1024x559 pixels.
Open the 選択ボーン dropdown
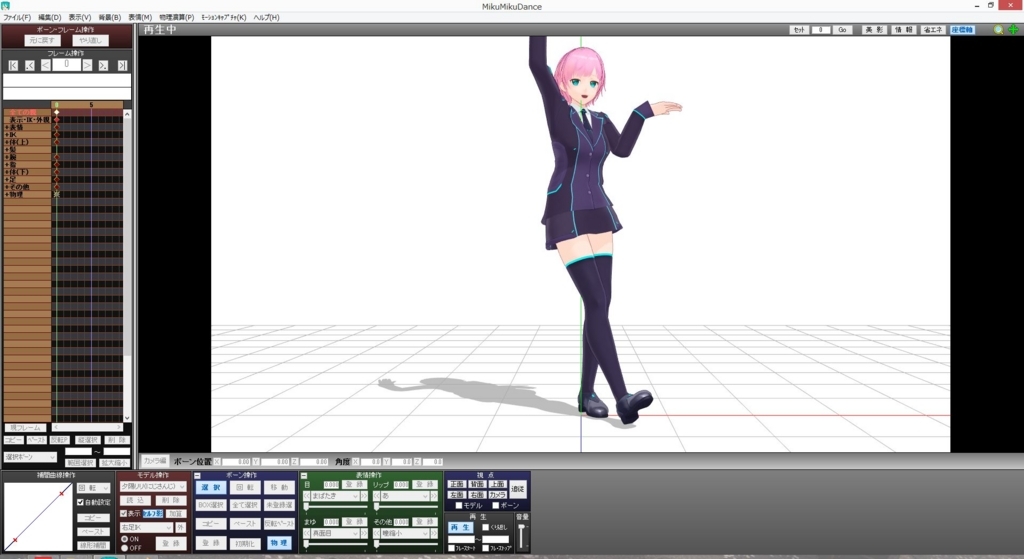click(31, 457)
